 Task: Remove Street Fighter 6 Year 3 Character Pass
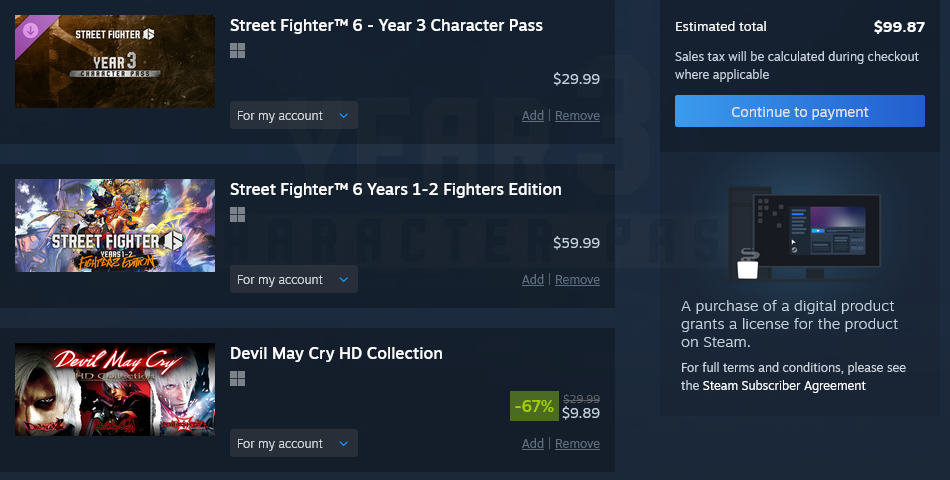point(577,116)
